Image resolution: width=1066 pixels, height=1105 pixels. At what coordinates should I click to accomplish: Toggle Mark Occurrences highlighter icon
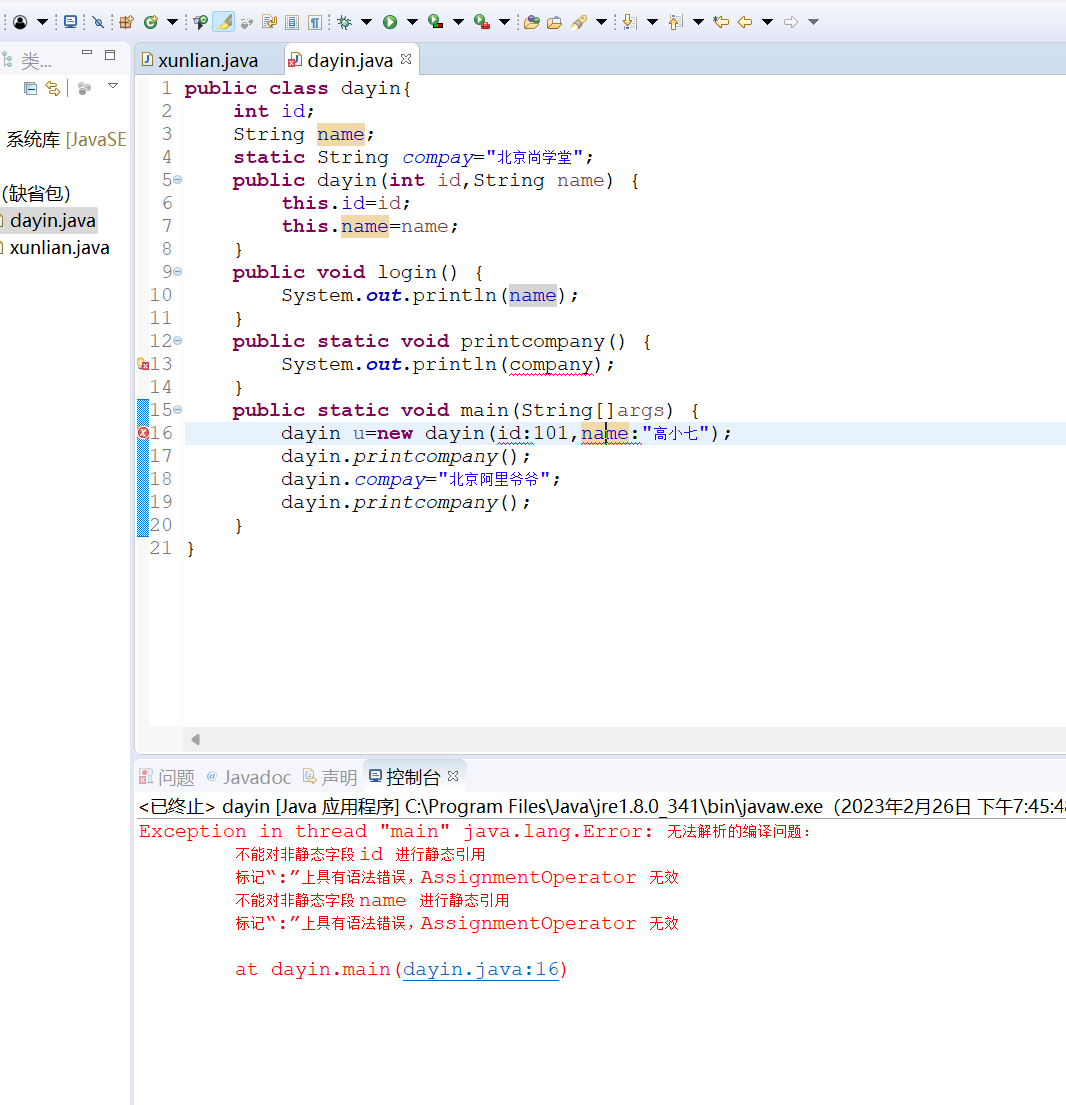tap(224, 22)
